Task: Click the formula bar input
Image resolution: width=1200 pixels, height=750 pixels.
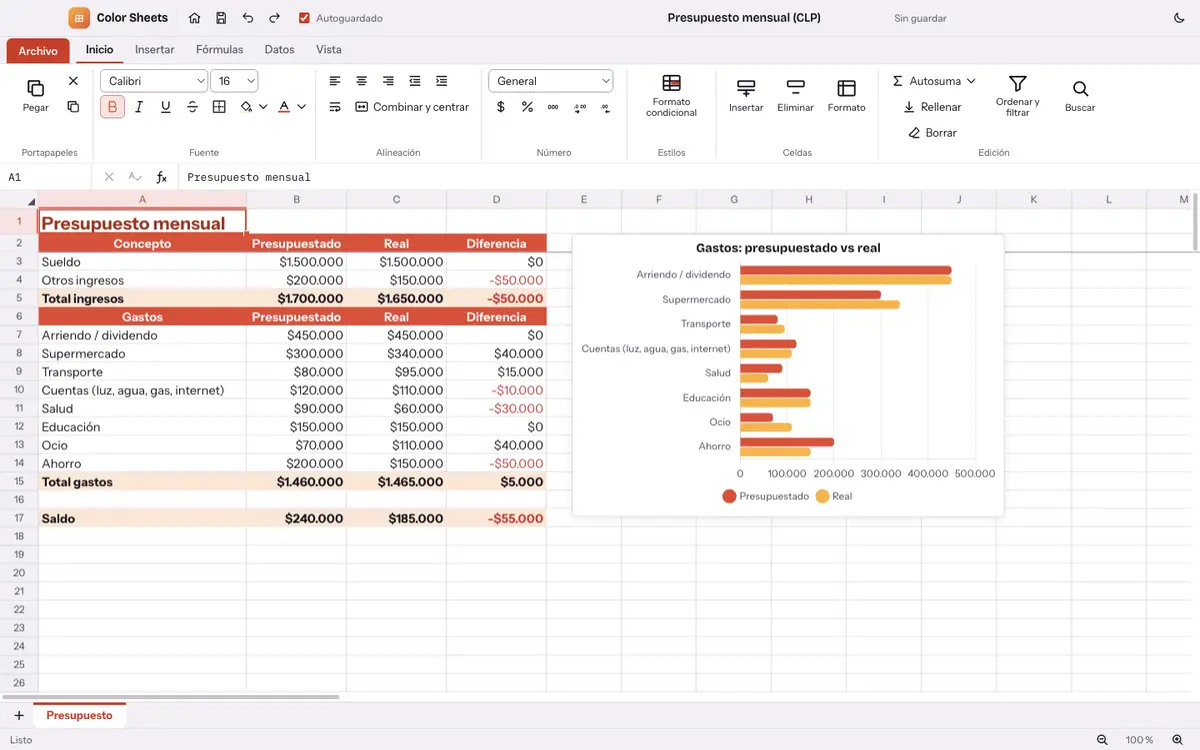Action: tap(690, 177)
